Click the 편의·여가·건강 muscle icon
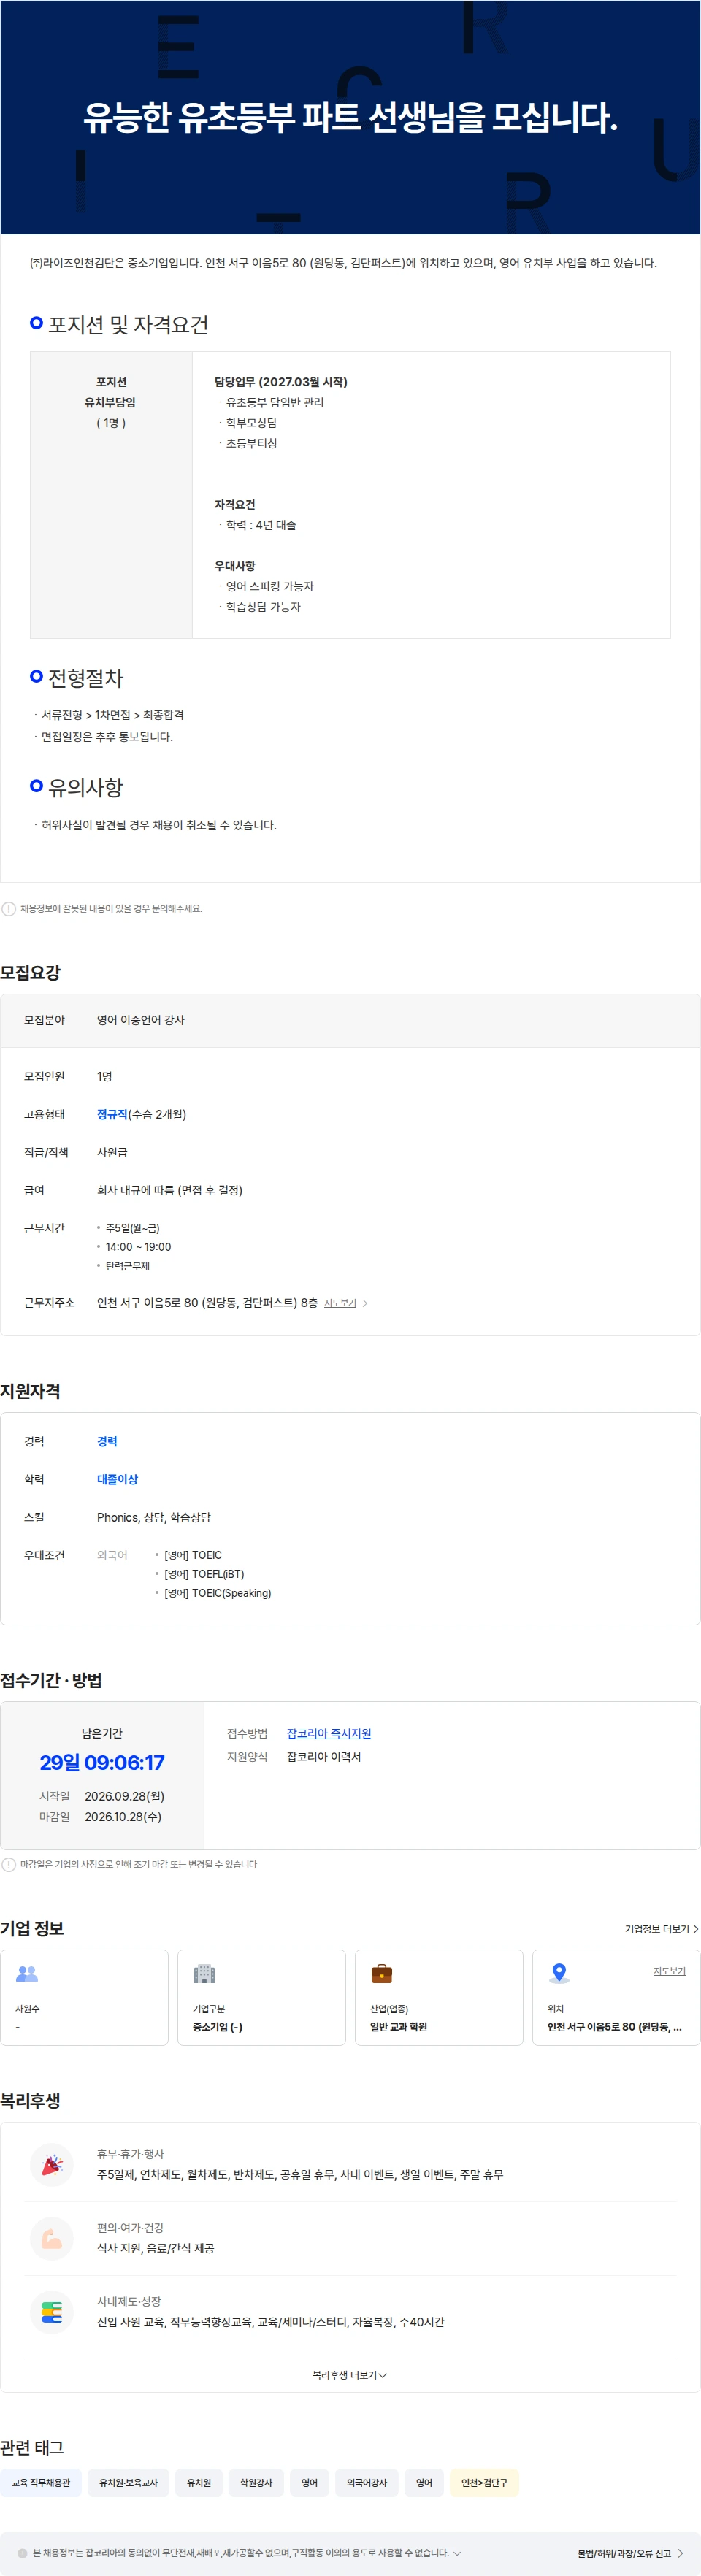Image resolution: width=701 pixels, height=2576 pixels. pos(52,2239)
